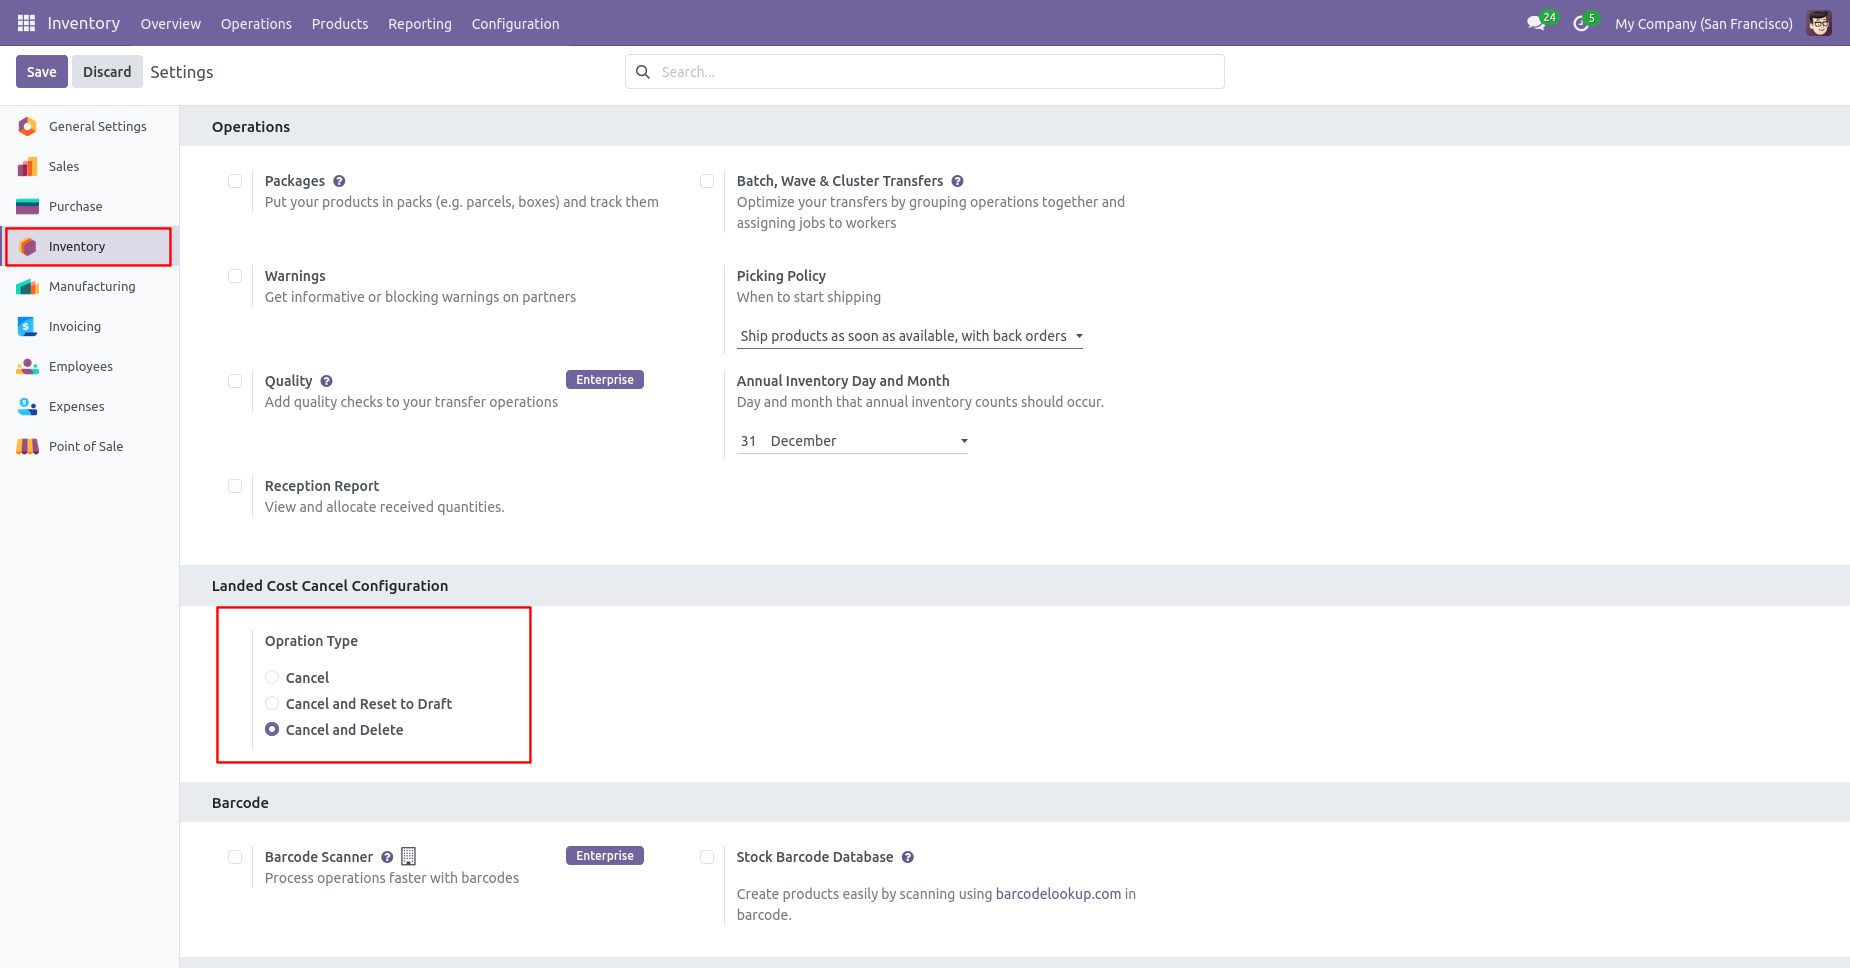The width and height of the screenshot is (1850, 968).
Task: Enable the Reception Report checkbox
Action: (x=235, y=486)
